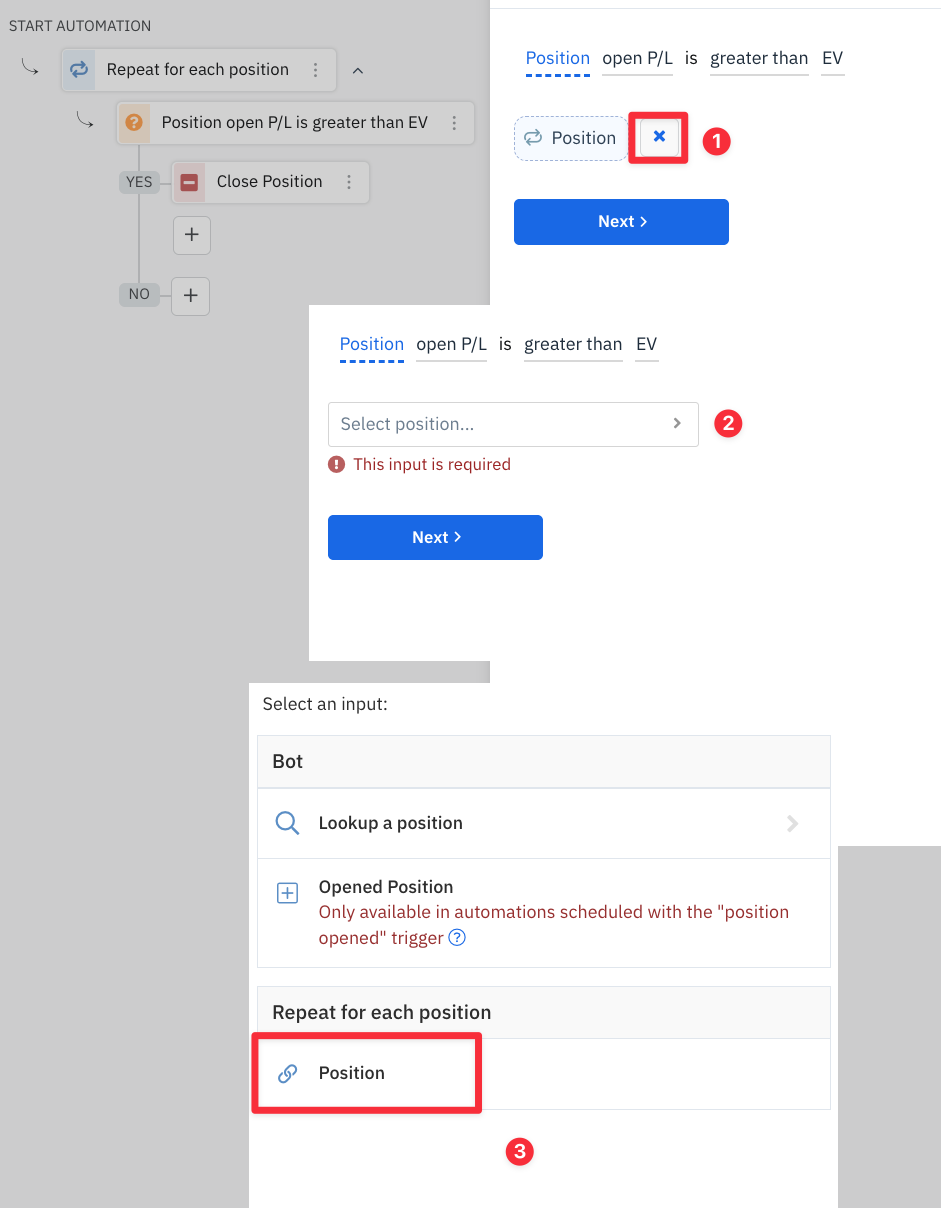Open the Select position dropdown field
This screenshot has width=941, height=1208.
pos(512,424)
